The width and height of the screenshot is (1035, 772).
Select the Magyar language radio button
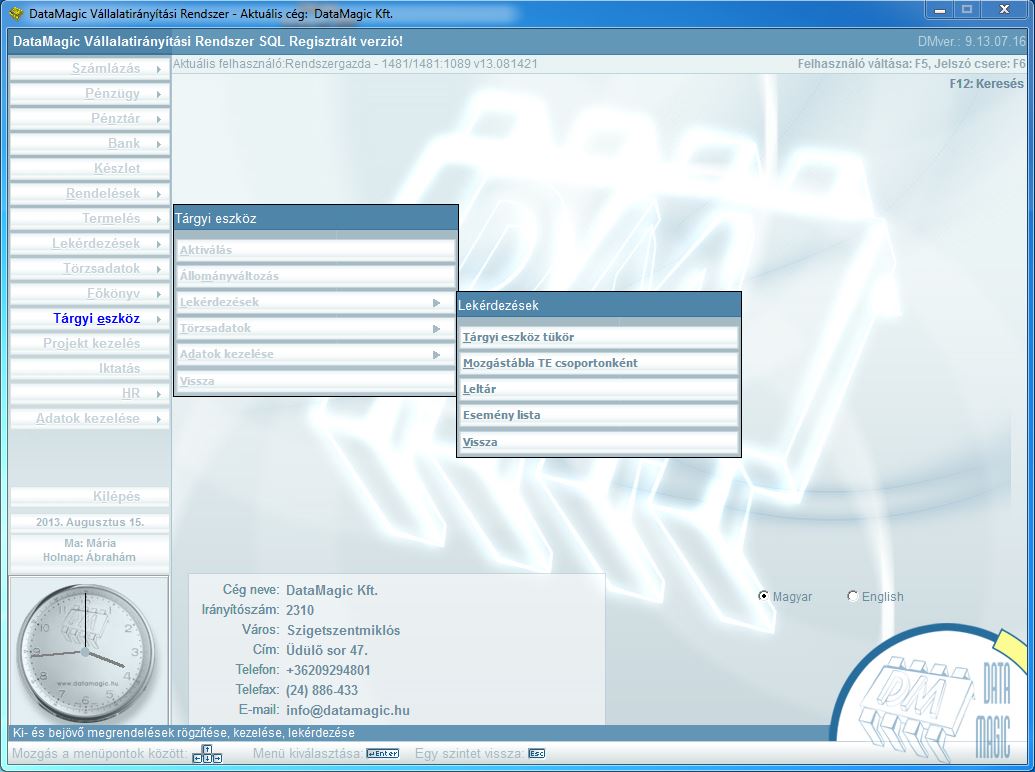tap(764, 596)
